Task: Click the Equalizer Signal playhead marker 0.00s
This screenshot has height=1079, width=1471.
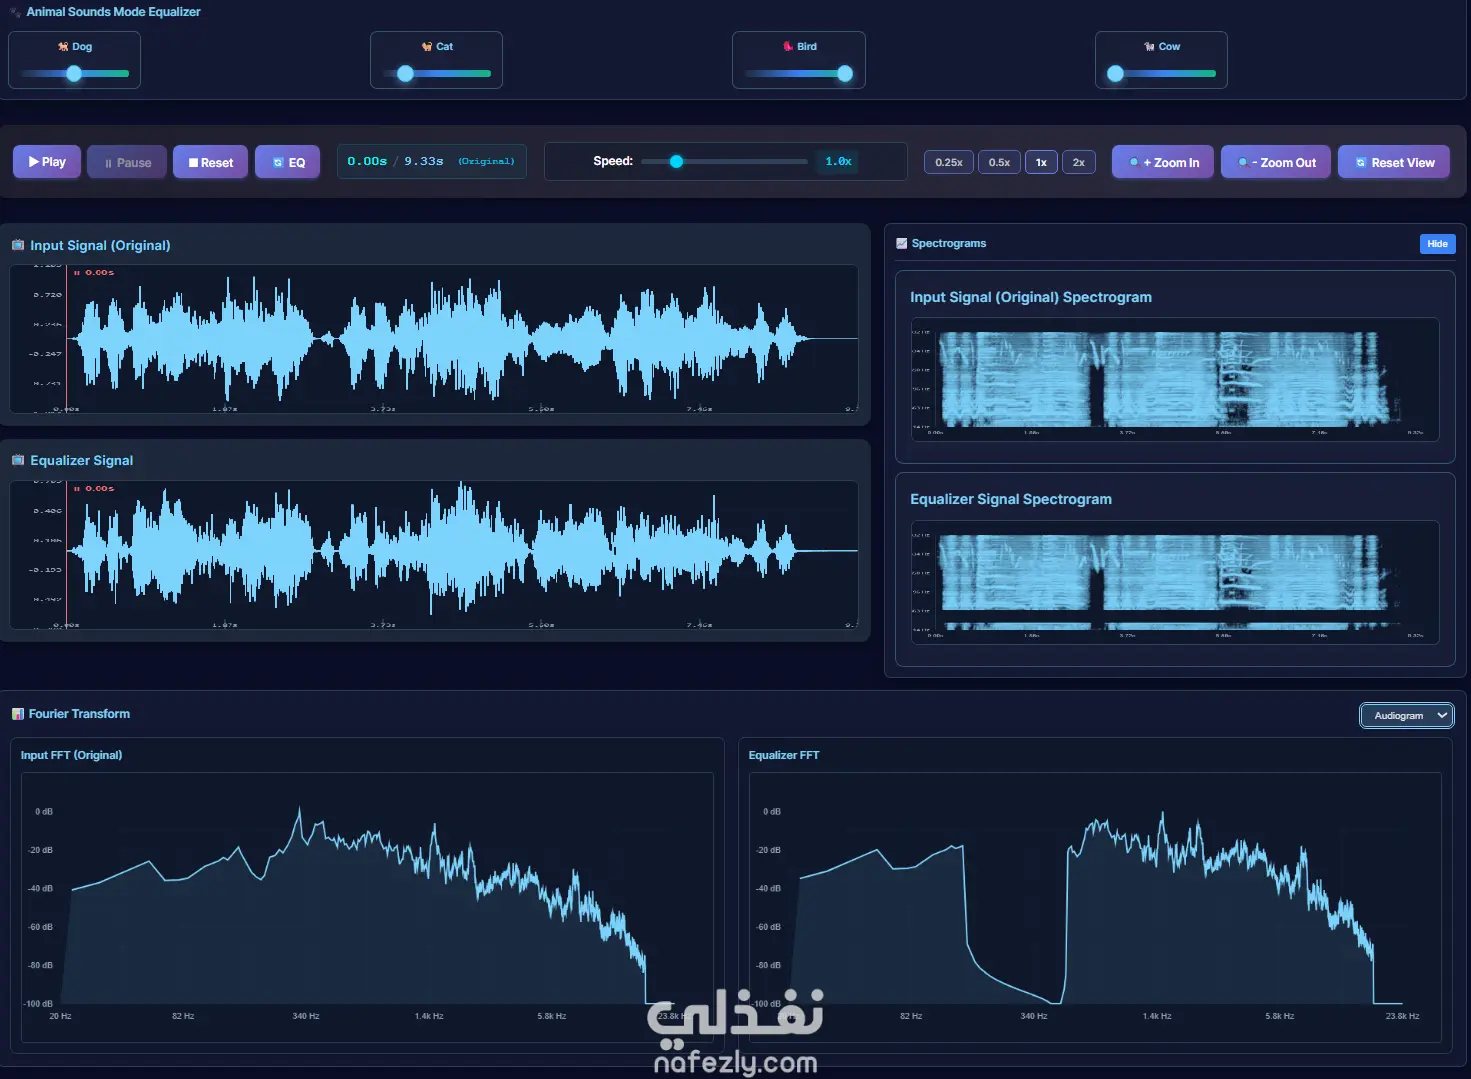Action: [x=94, y=488]
